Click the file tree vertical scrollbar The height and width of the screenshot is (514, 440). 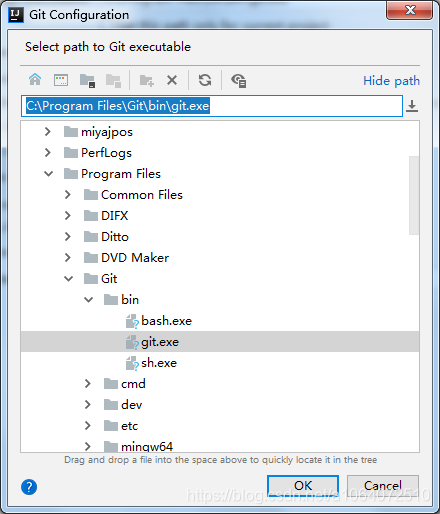pyautogui.click(x=414, y=195)
